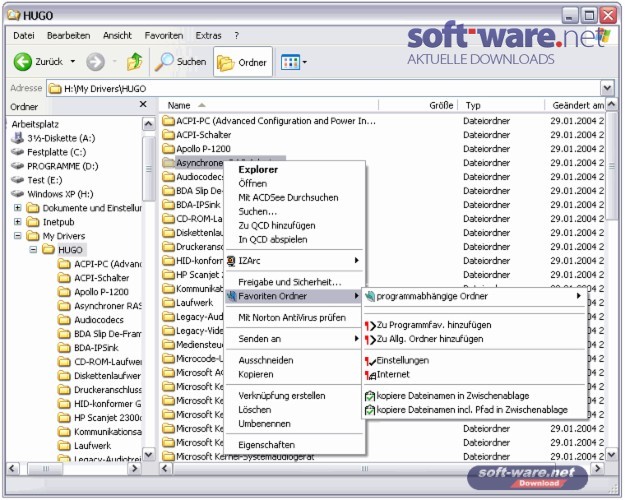Select 3½-Diskette (A:) drive icon
The height and width of the screenshot is (500, 625).
point(18,138)
